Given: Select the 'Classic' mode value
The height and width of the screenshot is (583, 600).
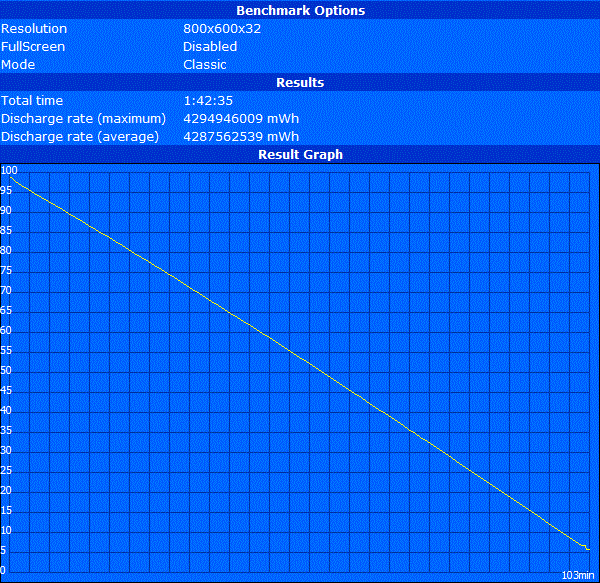Looking at the screenshot, I should click(x=205, y=65).
